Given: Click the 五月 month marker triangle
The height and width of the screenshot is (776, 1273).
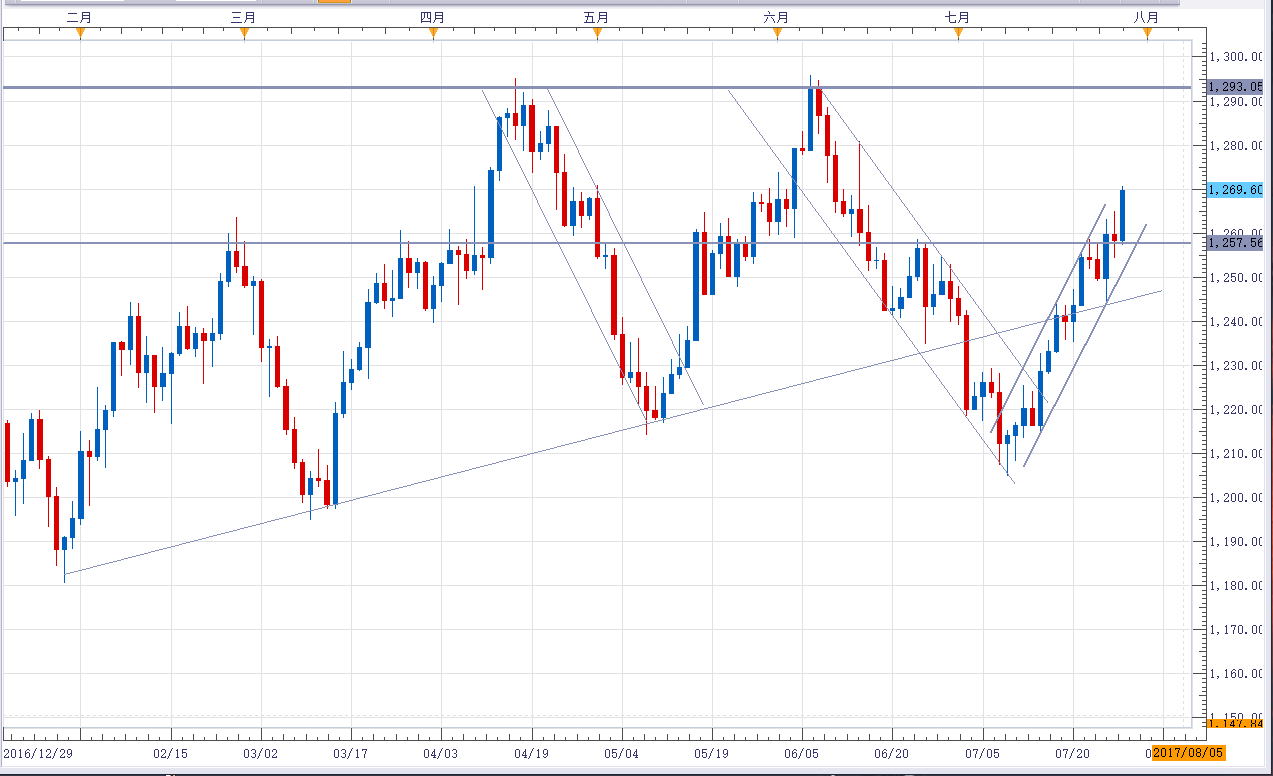Looking at the screenshot, I should 597,34.
